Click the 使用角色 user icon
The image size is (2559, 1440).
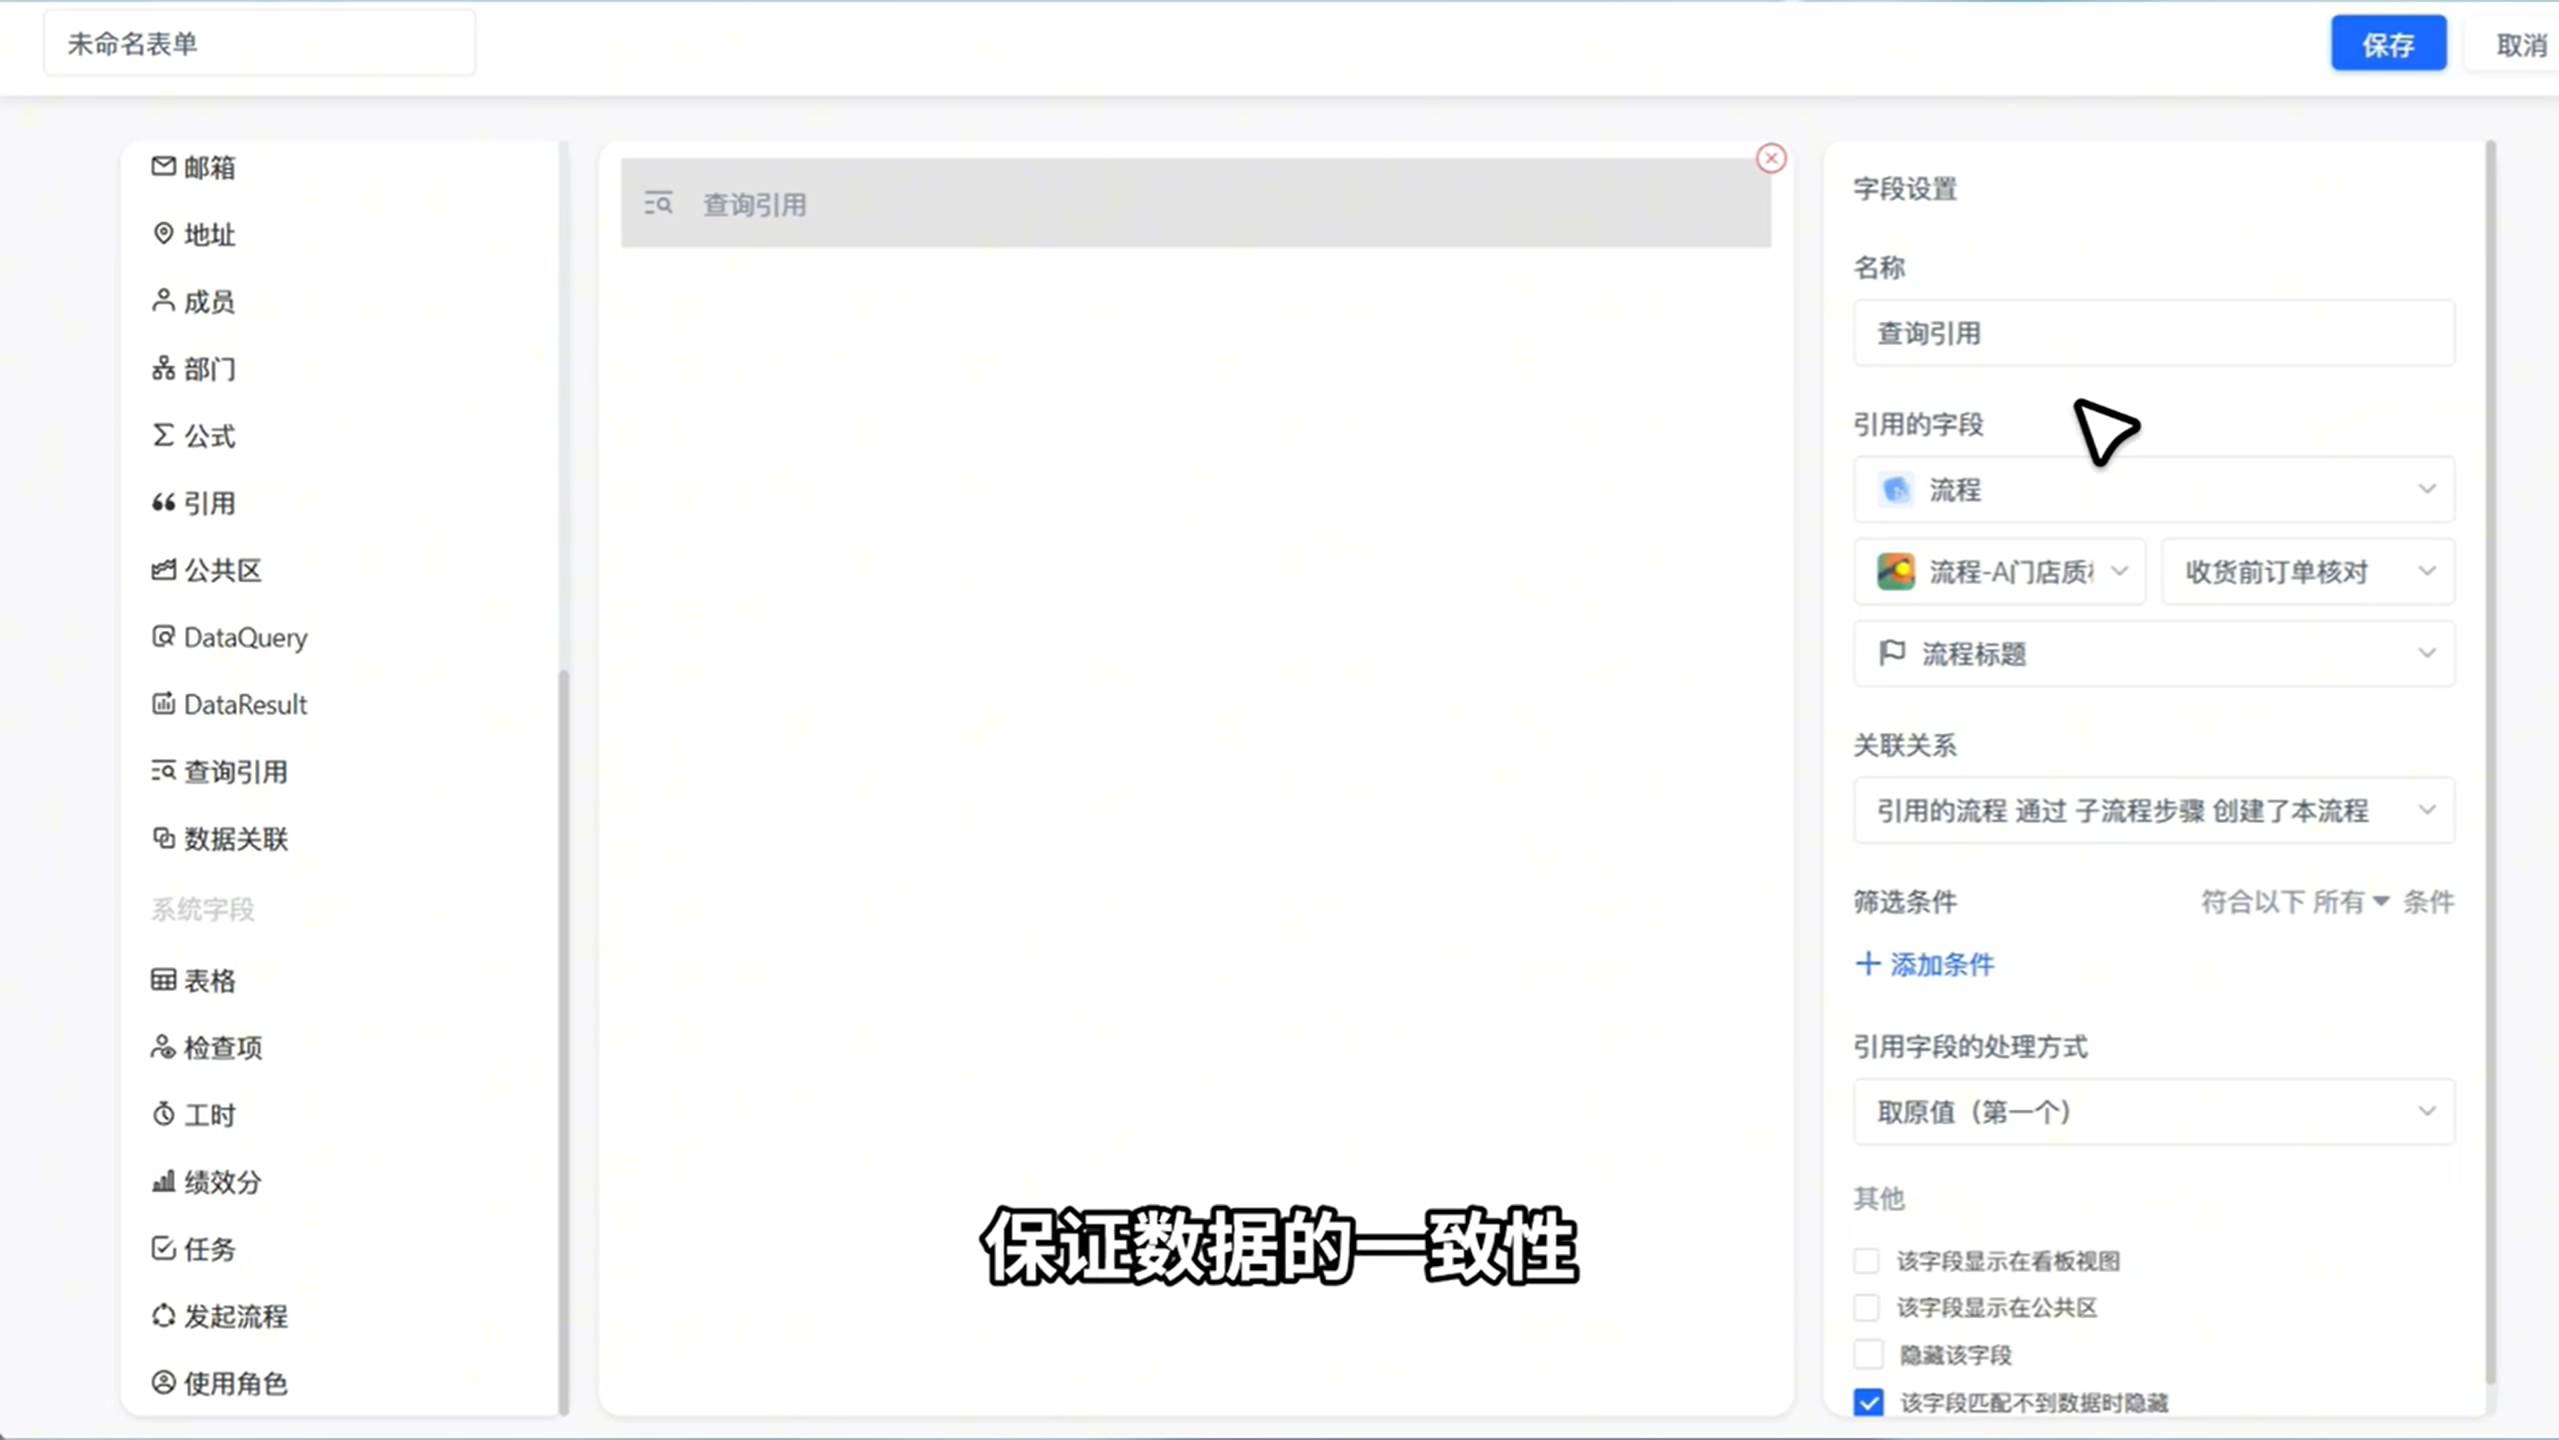pyautogui.click(x=163, y=1382)
